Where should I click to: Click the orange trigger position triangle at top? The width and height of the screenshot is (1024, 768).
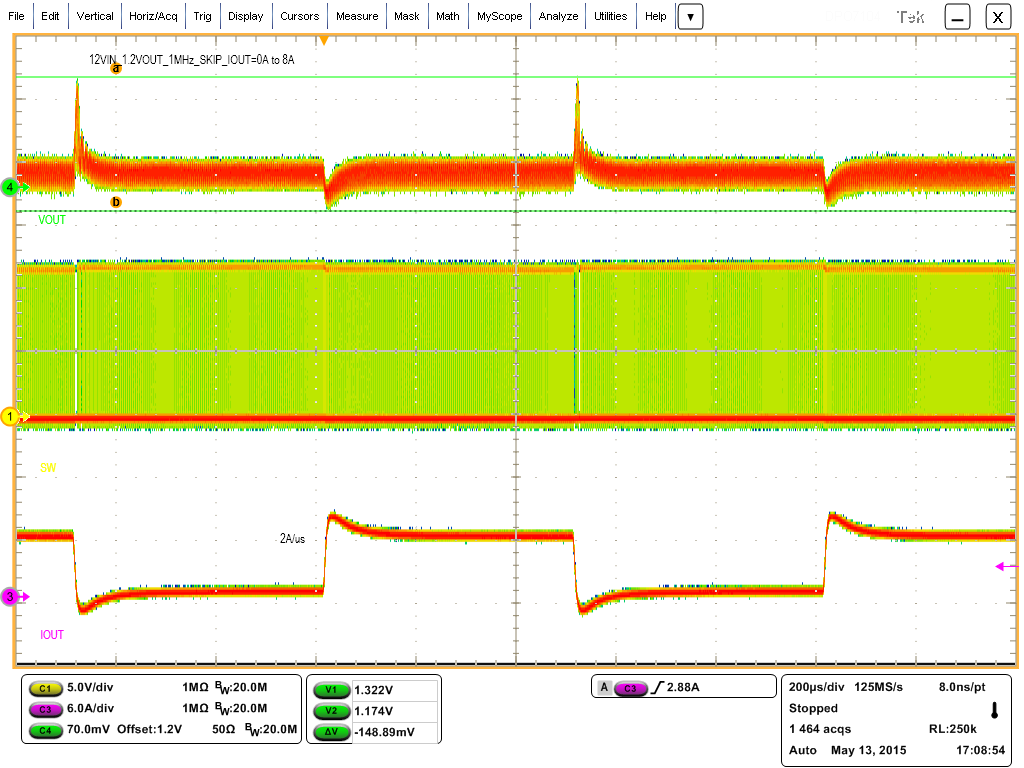tap(323, 39)
